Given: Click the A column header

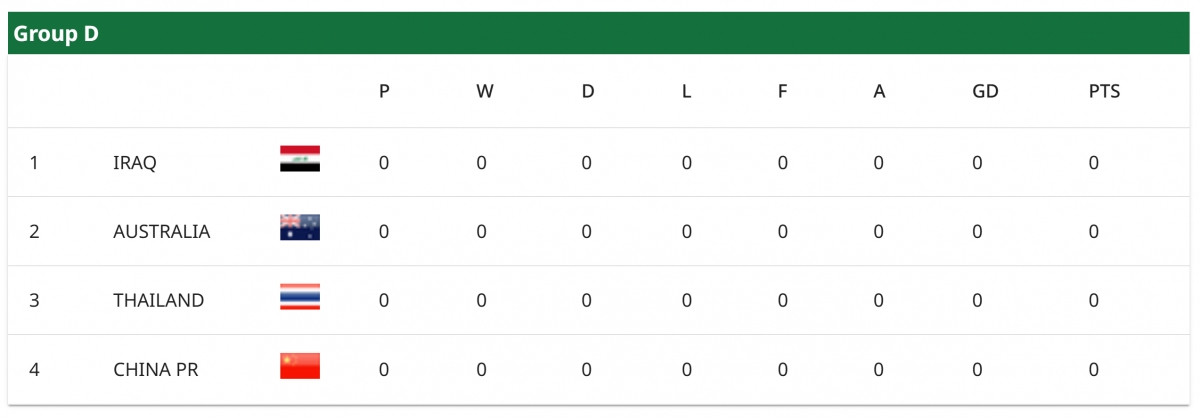Looking at the screenshot, I should click(x=879, y=92).
